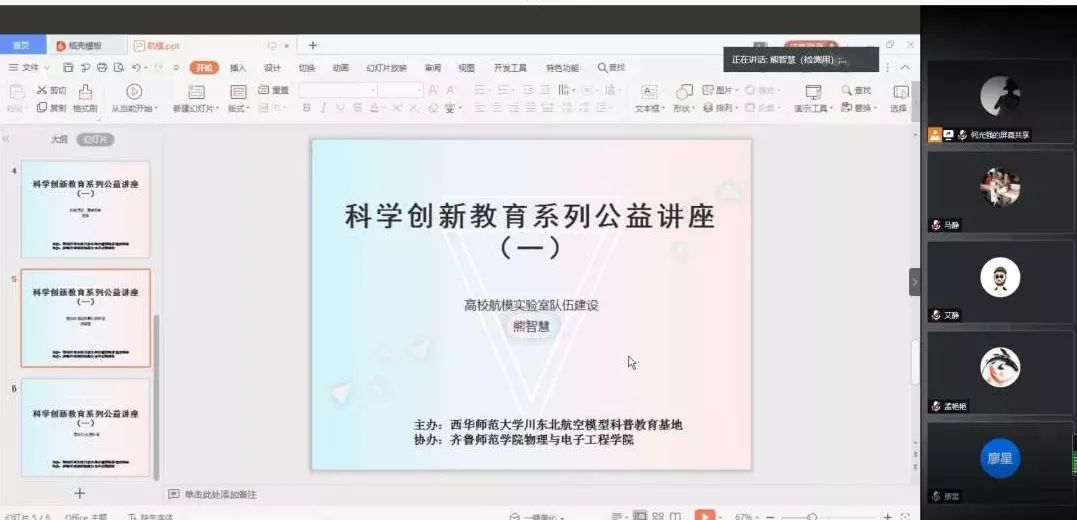This screenshot has width=1077, height=520.
Task: Switch to the Design (设计) tab
Action: click(272, 68)
